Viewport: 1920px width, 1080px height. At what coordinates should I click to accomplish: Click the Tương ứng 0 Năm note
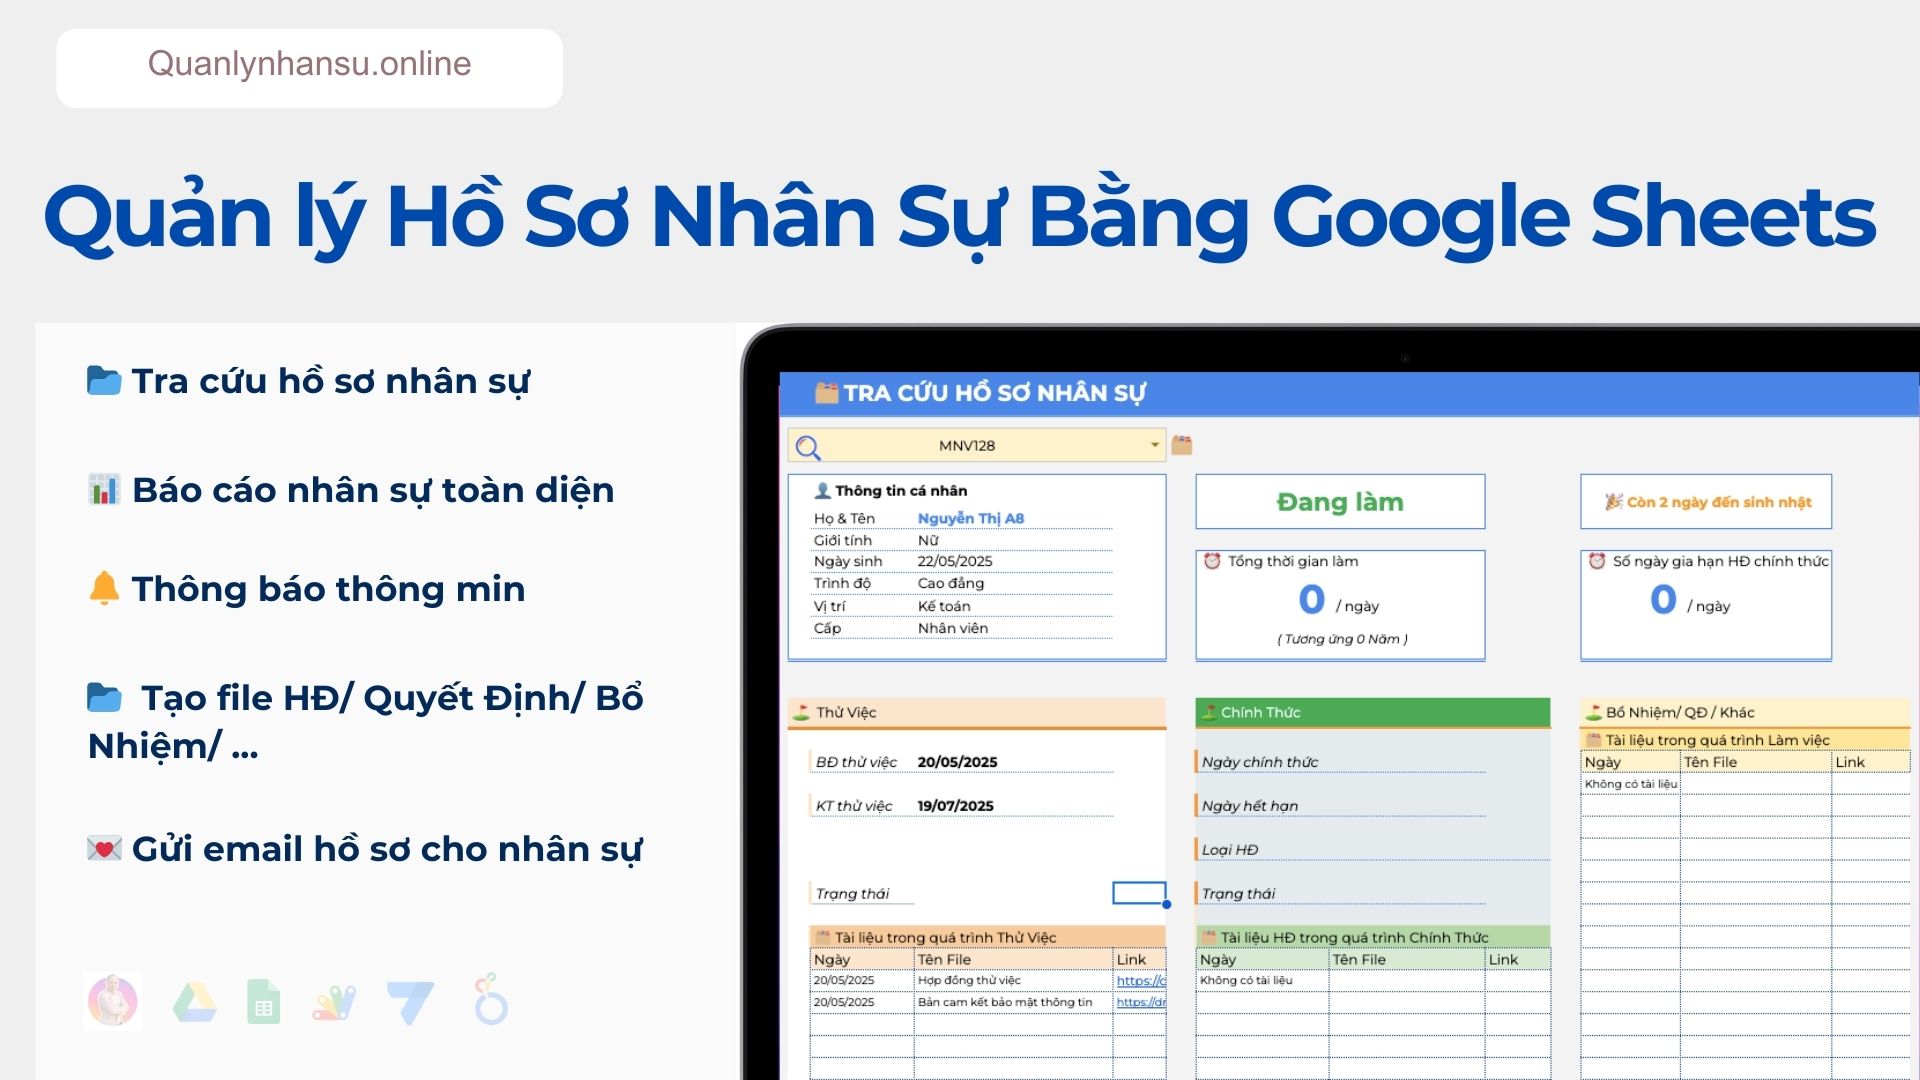click(1342, 639)
